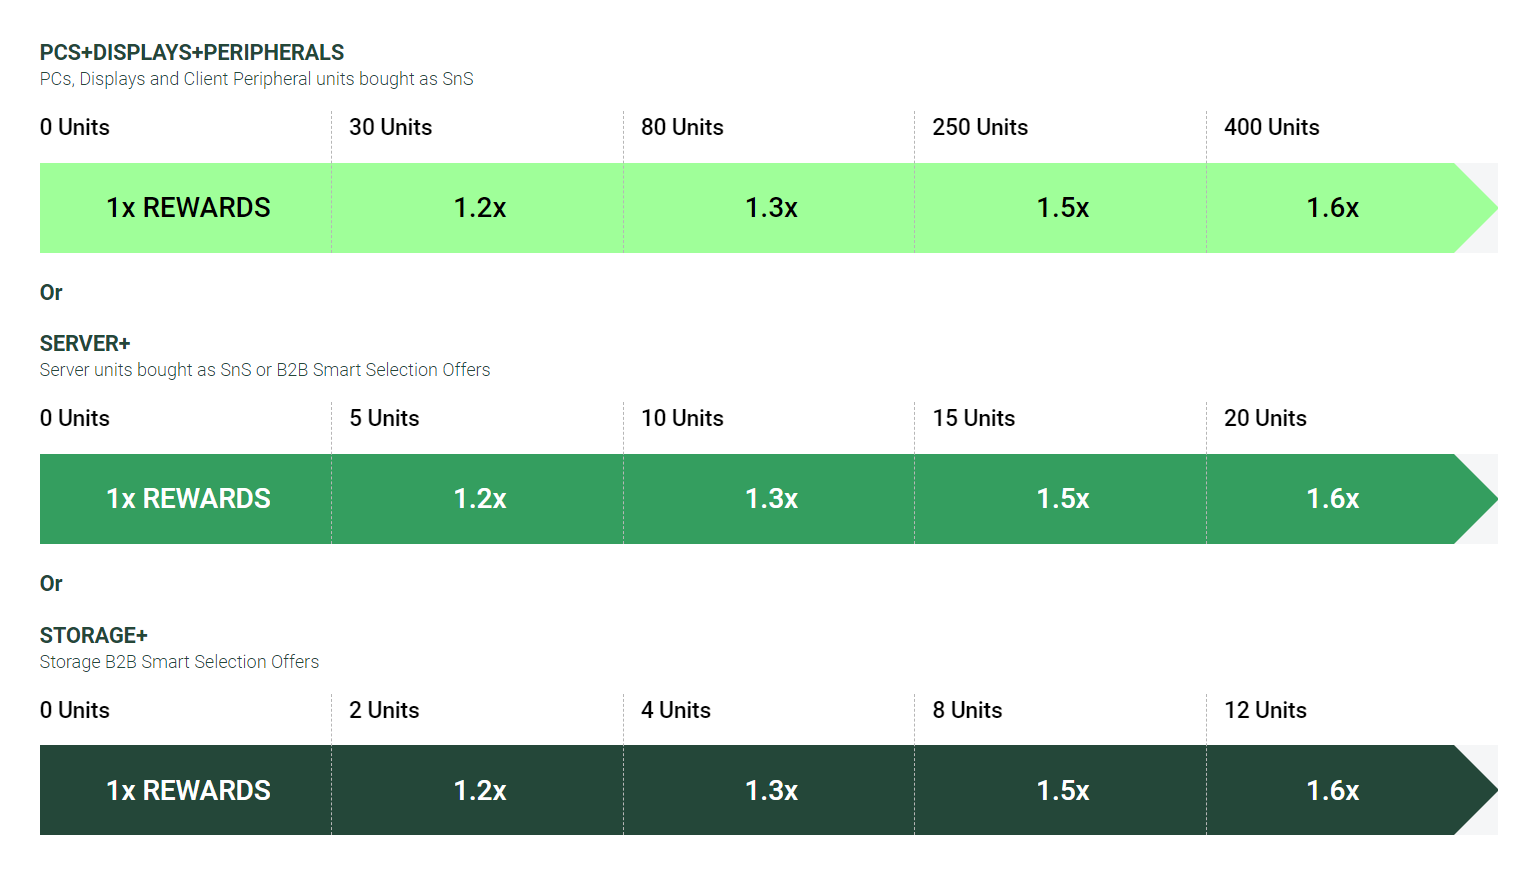Click the Storage B2B Smart Selection Offers subtitle
The image size is (1524, 871).
(x=179, y=662)
